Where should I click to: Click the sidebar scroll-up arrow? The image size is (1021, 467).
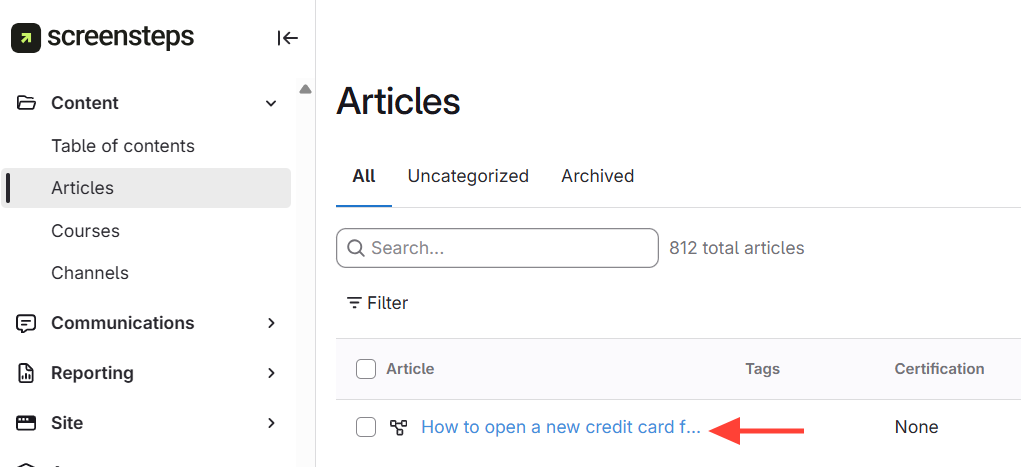tap(305, 89)
